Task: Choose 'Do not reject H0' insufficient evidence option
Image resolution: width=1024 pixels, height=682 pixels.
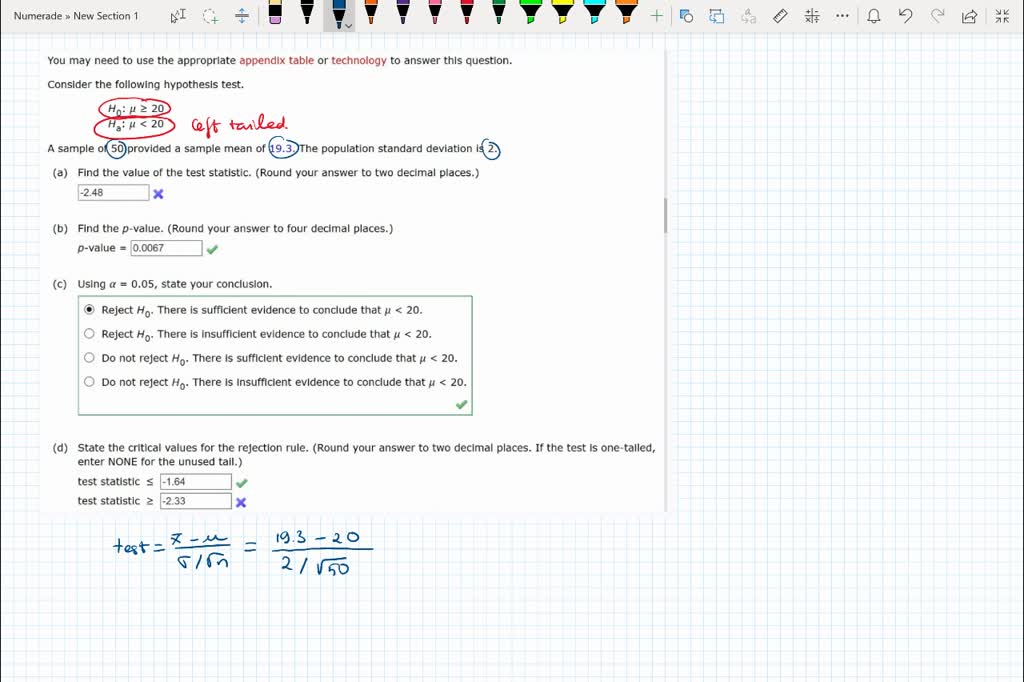Action: click(x=89, y=382)
